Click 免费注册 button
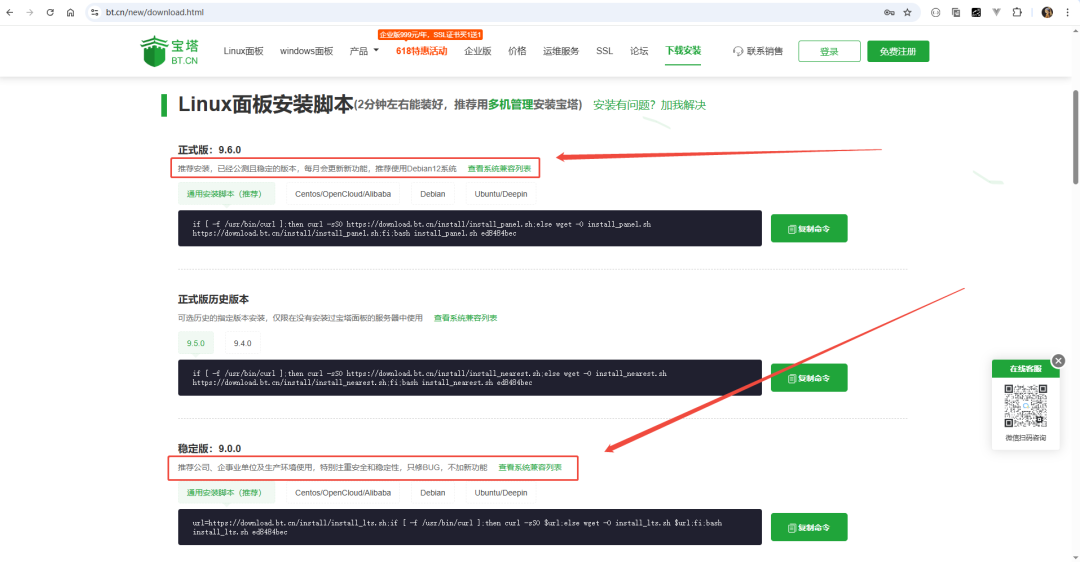The width and height of the screenshot is (1080, 562). [x=898, y=52]
